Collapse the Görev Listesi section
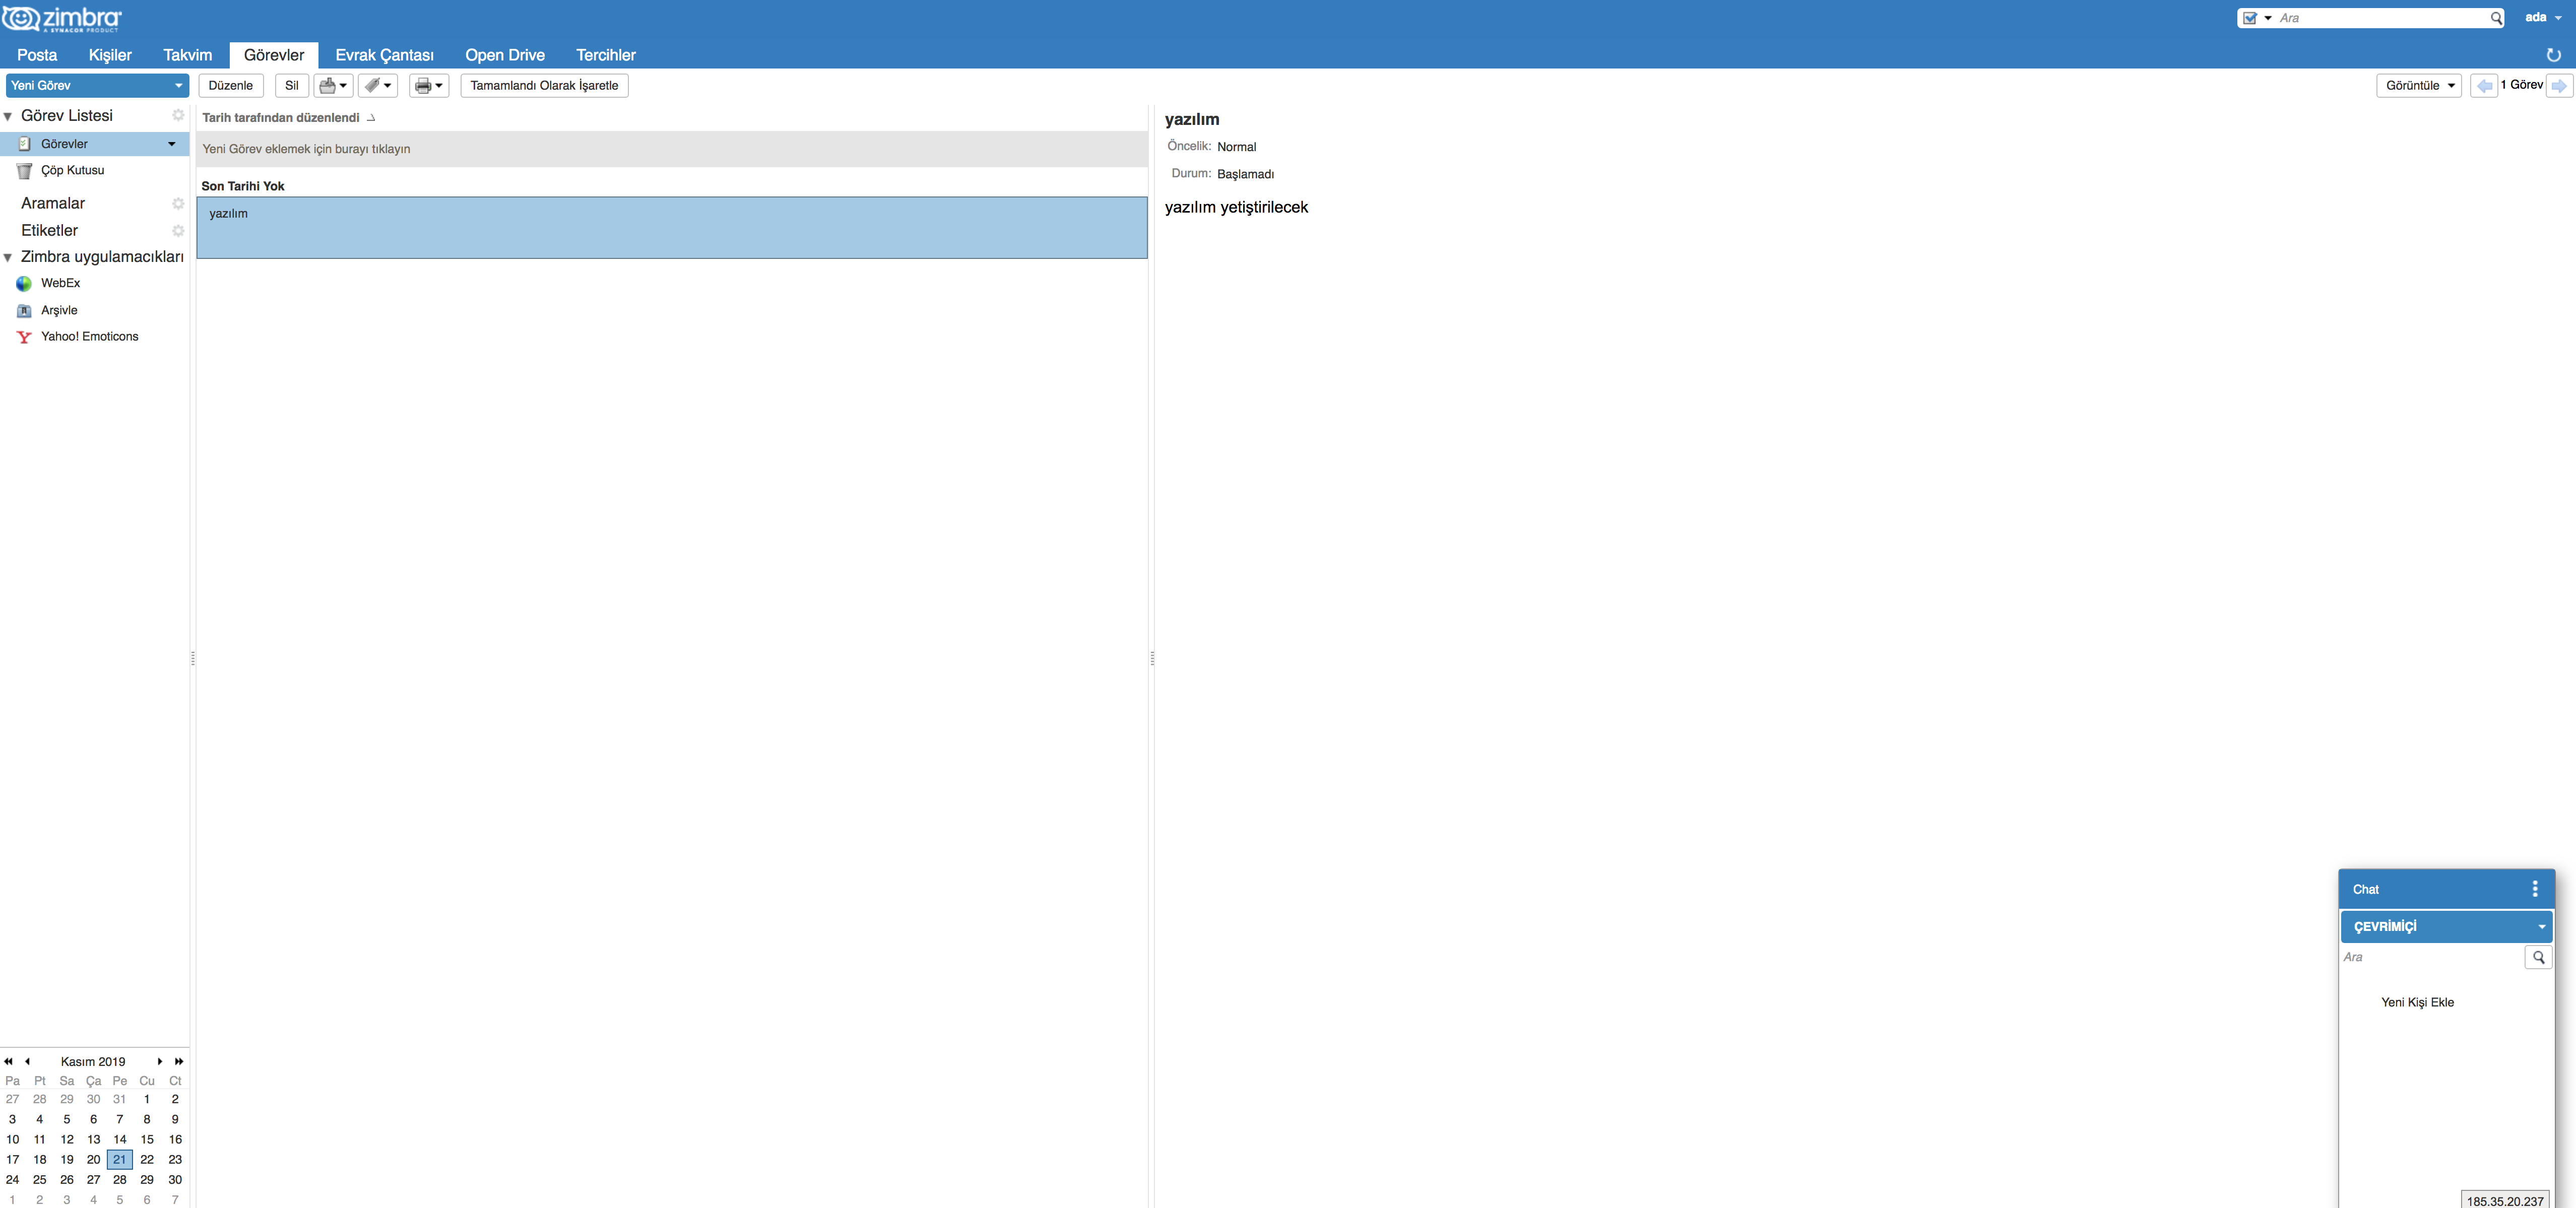 (x=8, y=117)
